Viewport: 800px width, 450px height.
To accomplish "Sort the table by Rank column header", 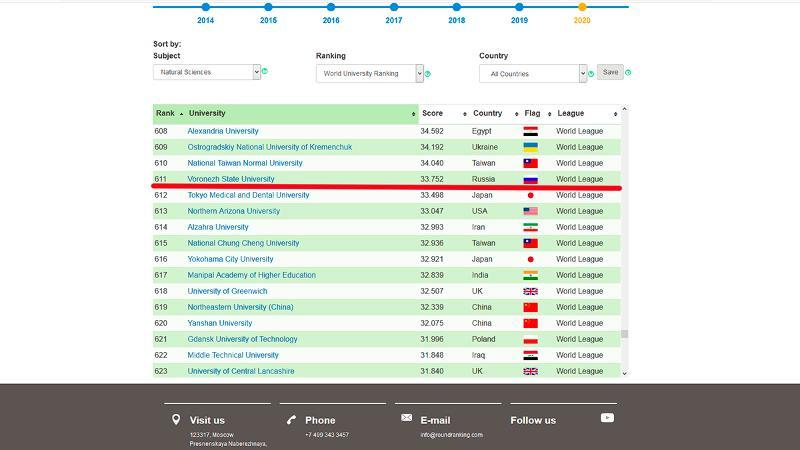I will tap(167, 114).
